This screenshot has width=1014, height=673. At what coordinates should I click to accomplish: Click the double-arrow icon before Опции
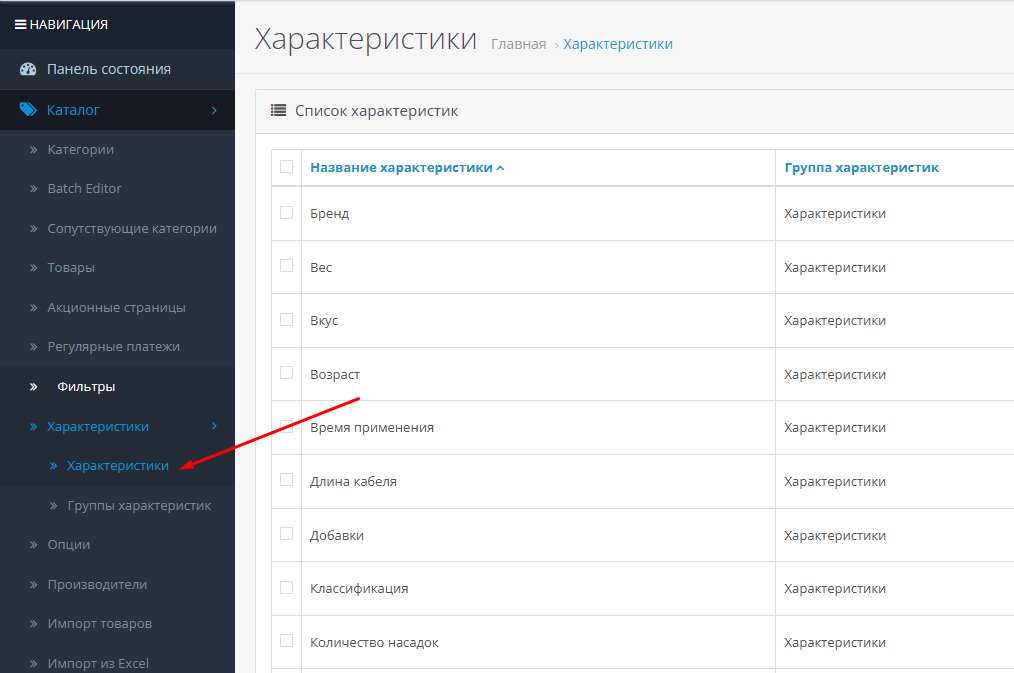(x=33, y=545)
